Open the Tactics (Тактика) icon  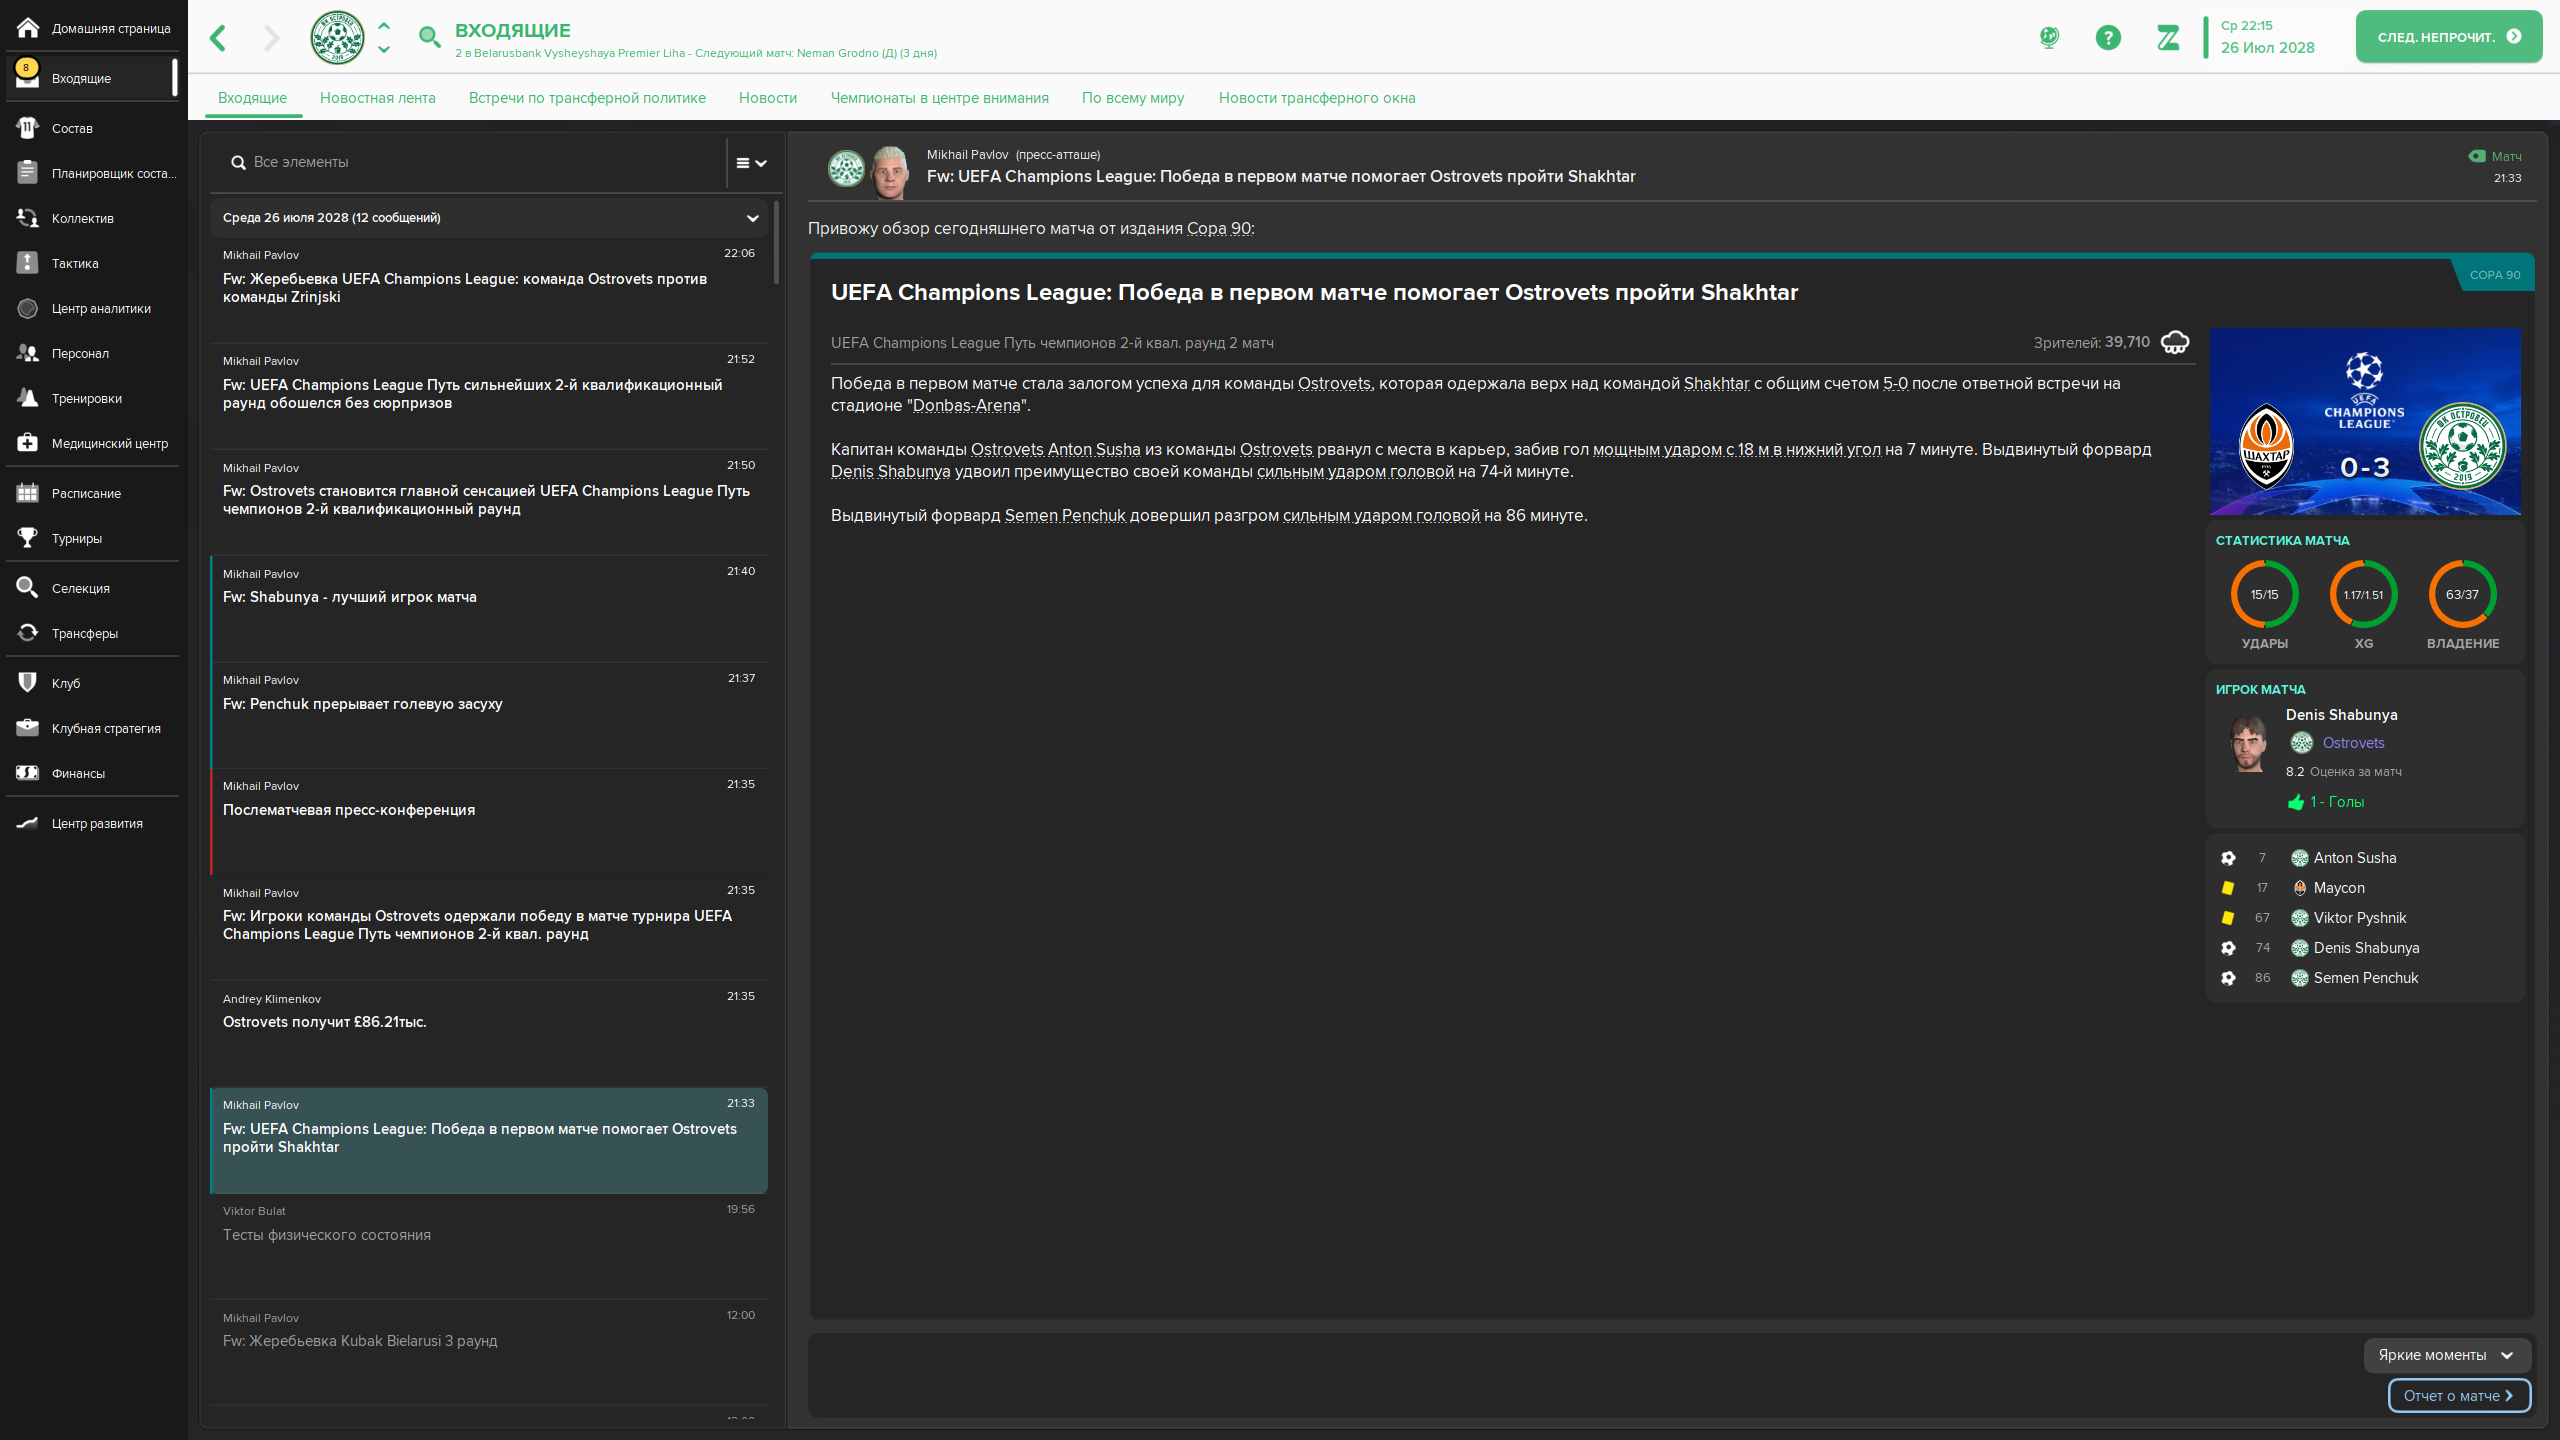(28, 263)
